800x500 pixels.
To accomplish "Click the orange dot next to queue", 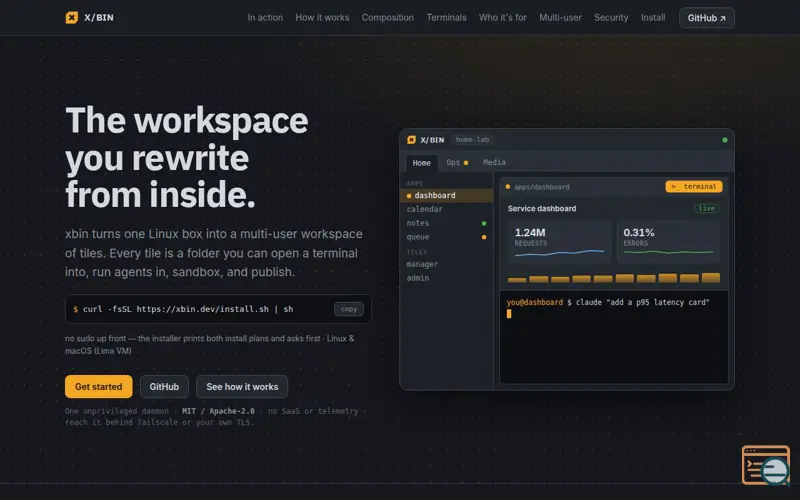I will pyautogui.click(x=484, y=237).
